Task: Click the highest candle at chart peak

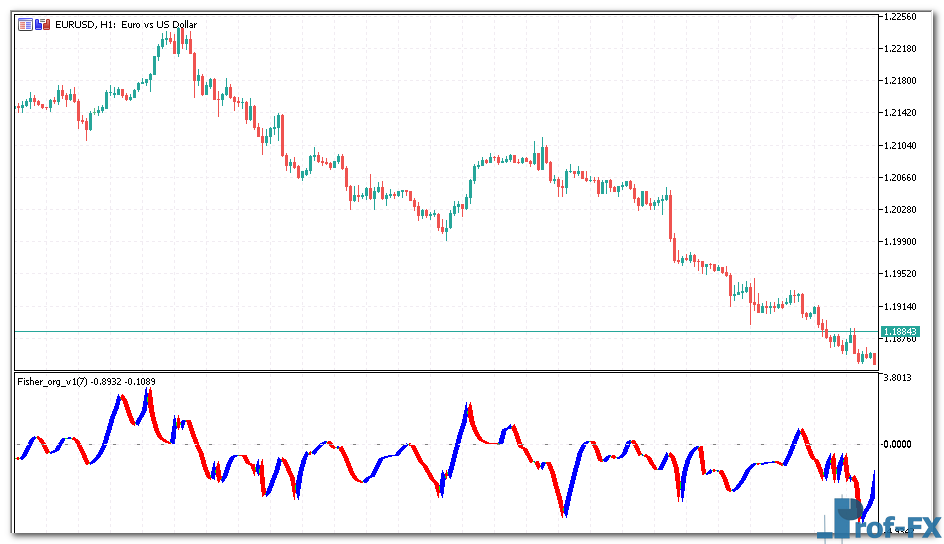Action: 180,40
